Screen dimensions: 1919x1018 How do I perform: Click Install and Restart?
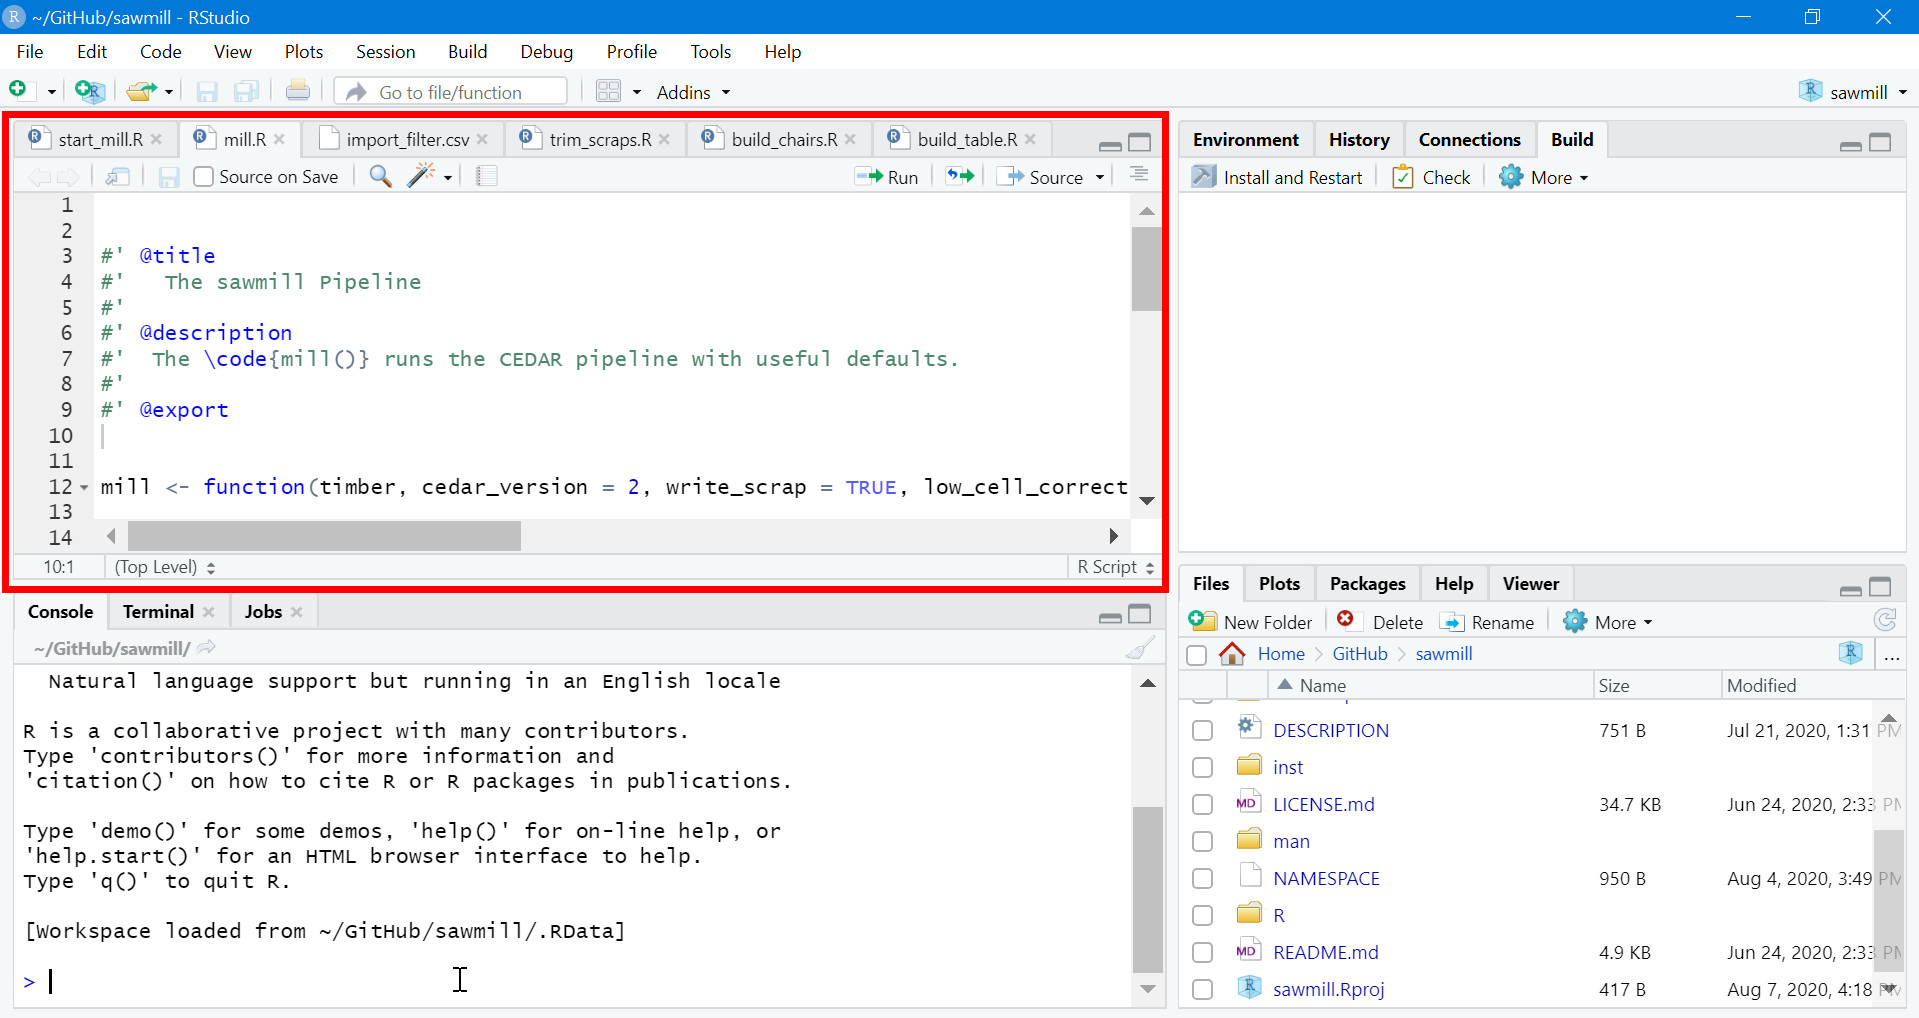tap(1277, 177)
